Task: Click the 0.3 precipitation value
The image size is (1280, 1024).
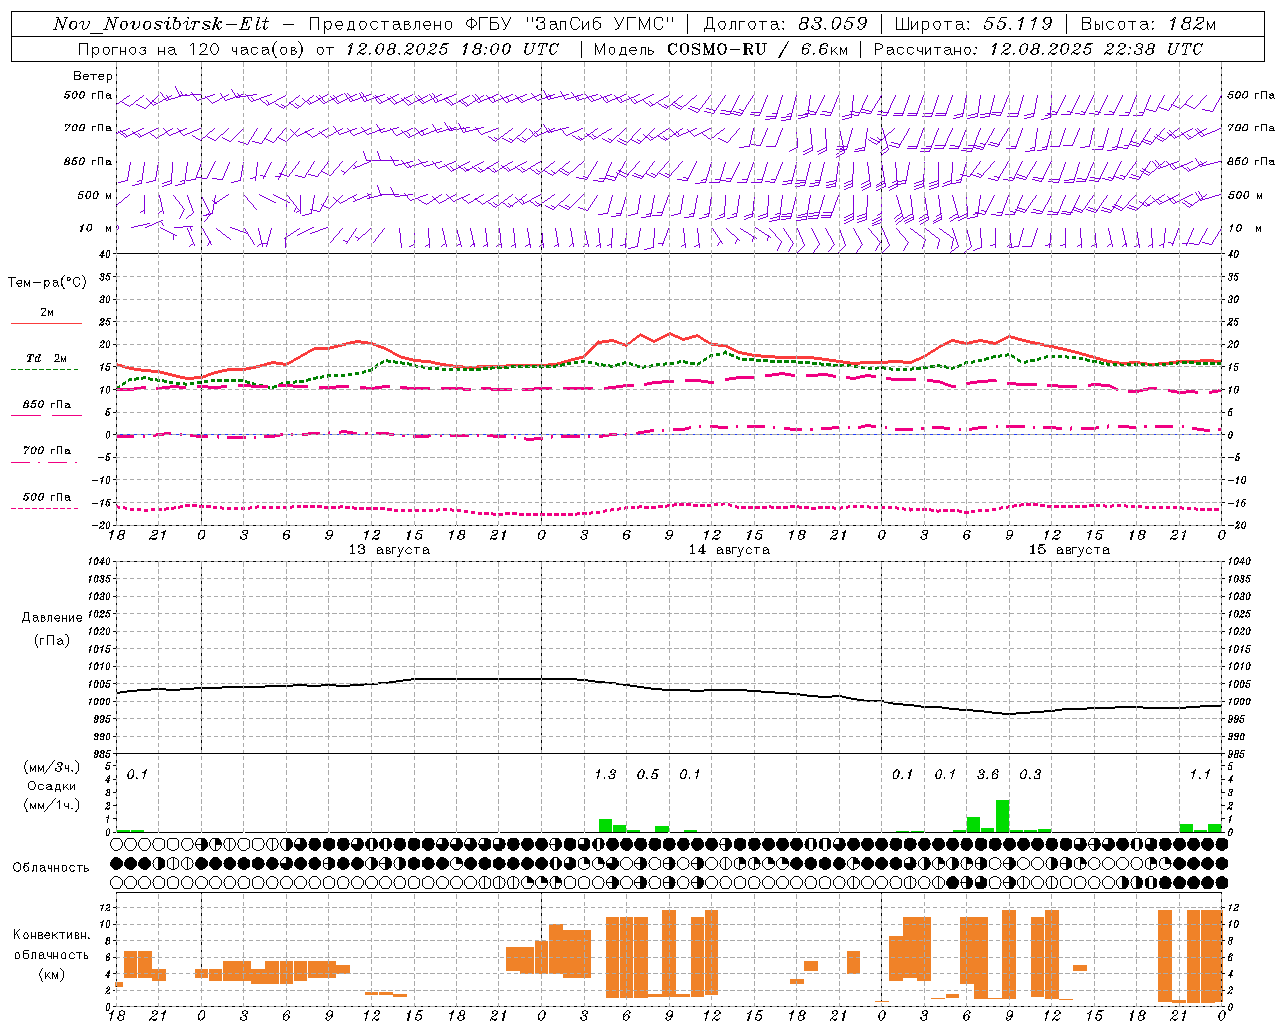Action: point(1030,775)
